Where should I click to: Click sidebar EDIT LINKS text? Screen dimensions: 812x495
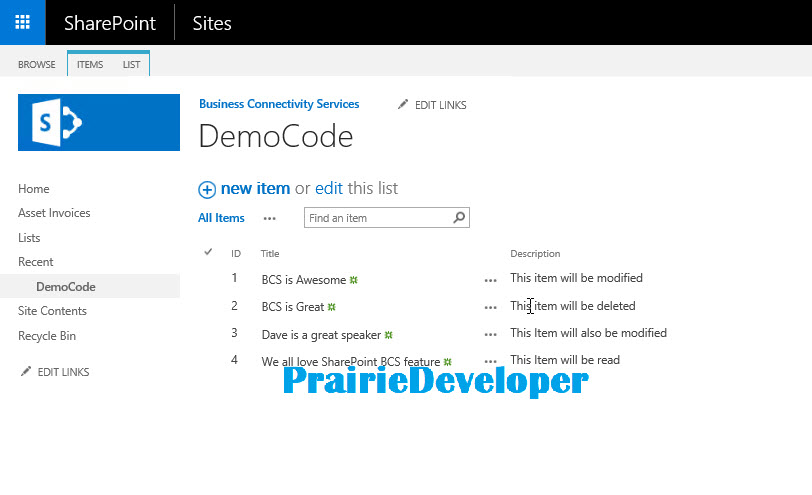(x=63, y=372)
